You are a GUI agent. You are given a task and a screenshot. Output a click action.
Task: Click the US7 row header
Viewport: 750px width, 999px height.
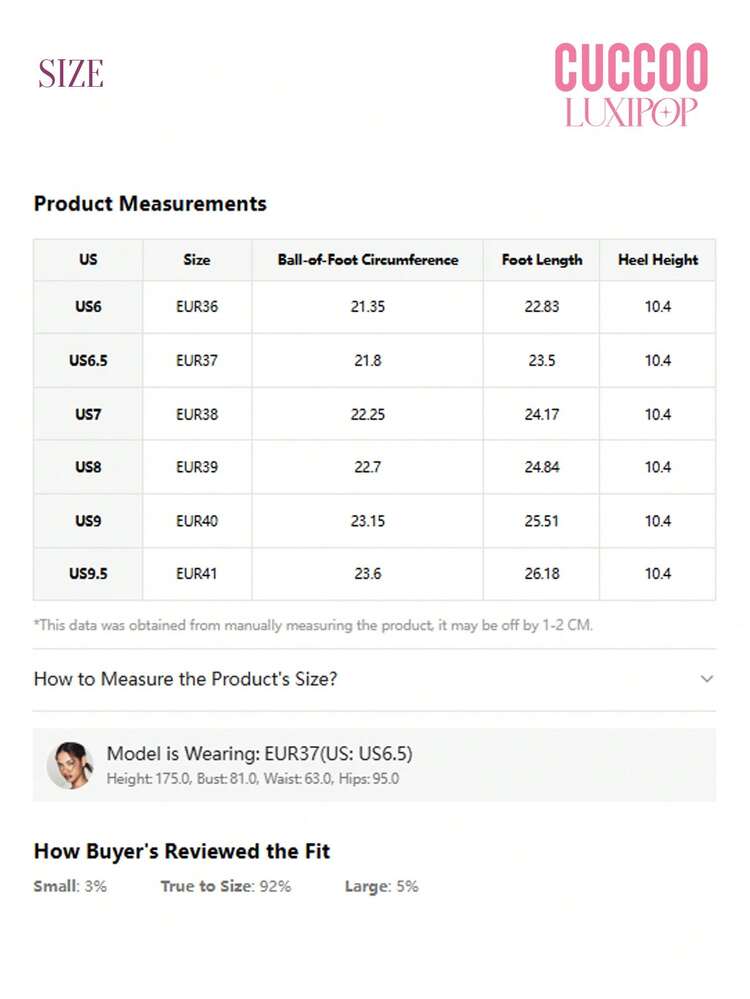point(88,414)
